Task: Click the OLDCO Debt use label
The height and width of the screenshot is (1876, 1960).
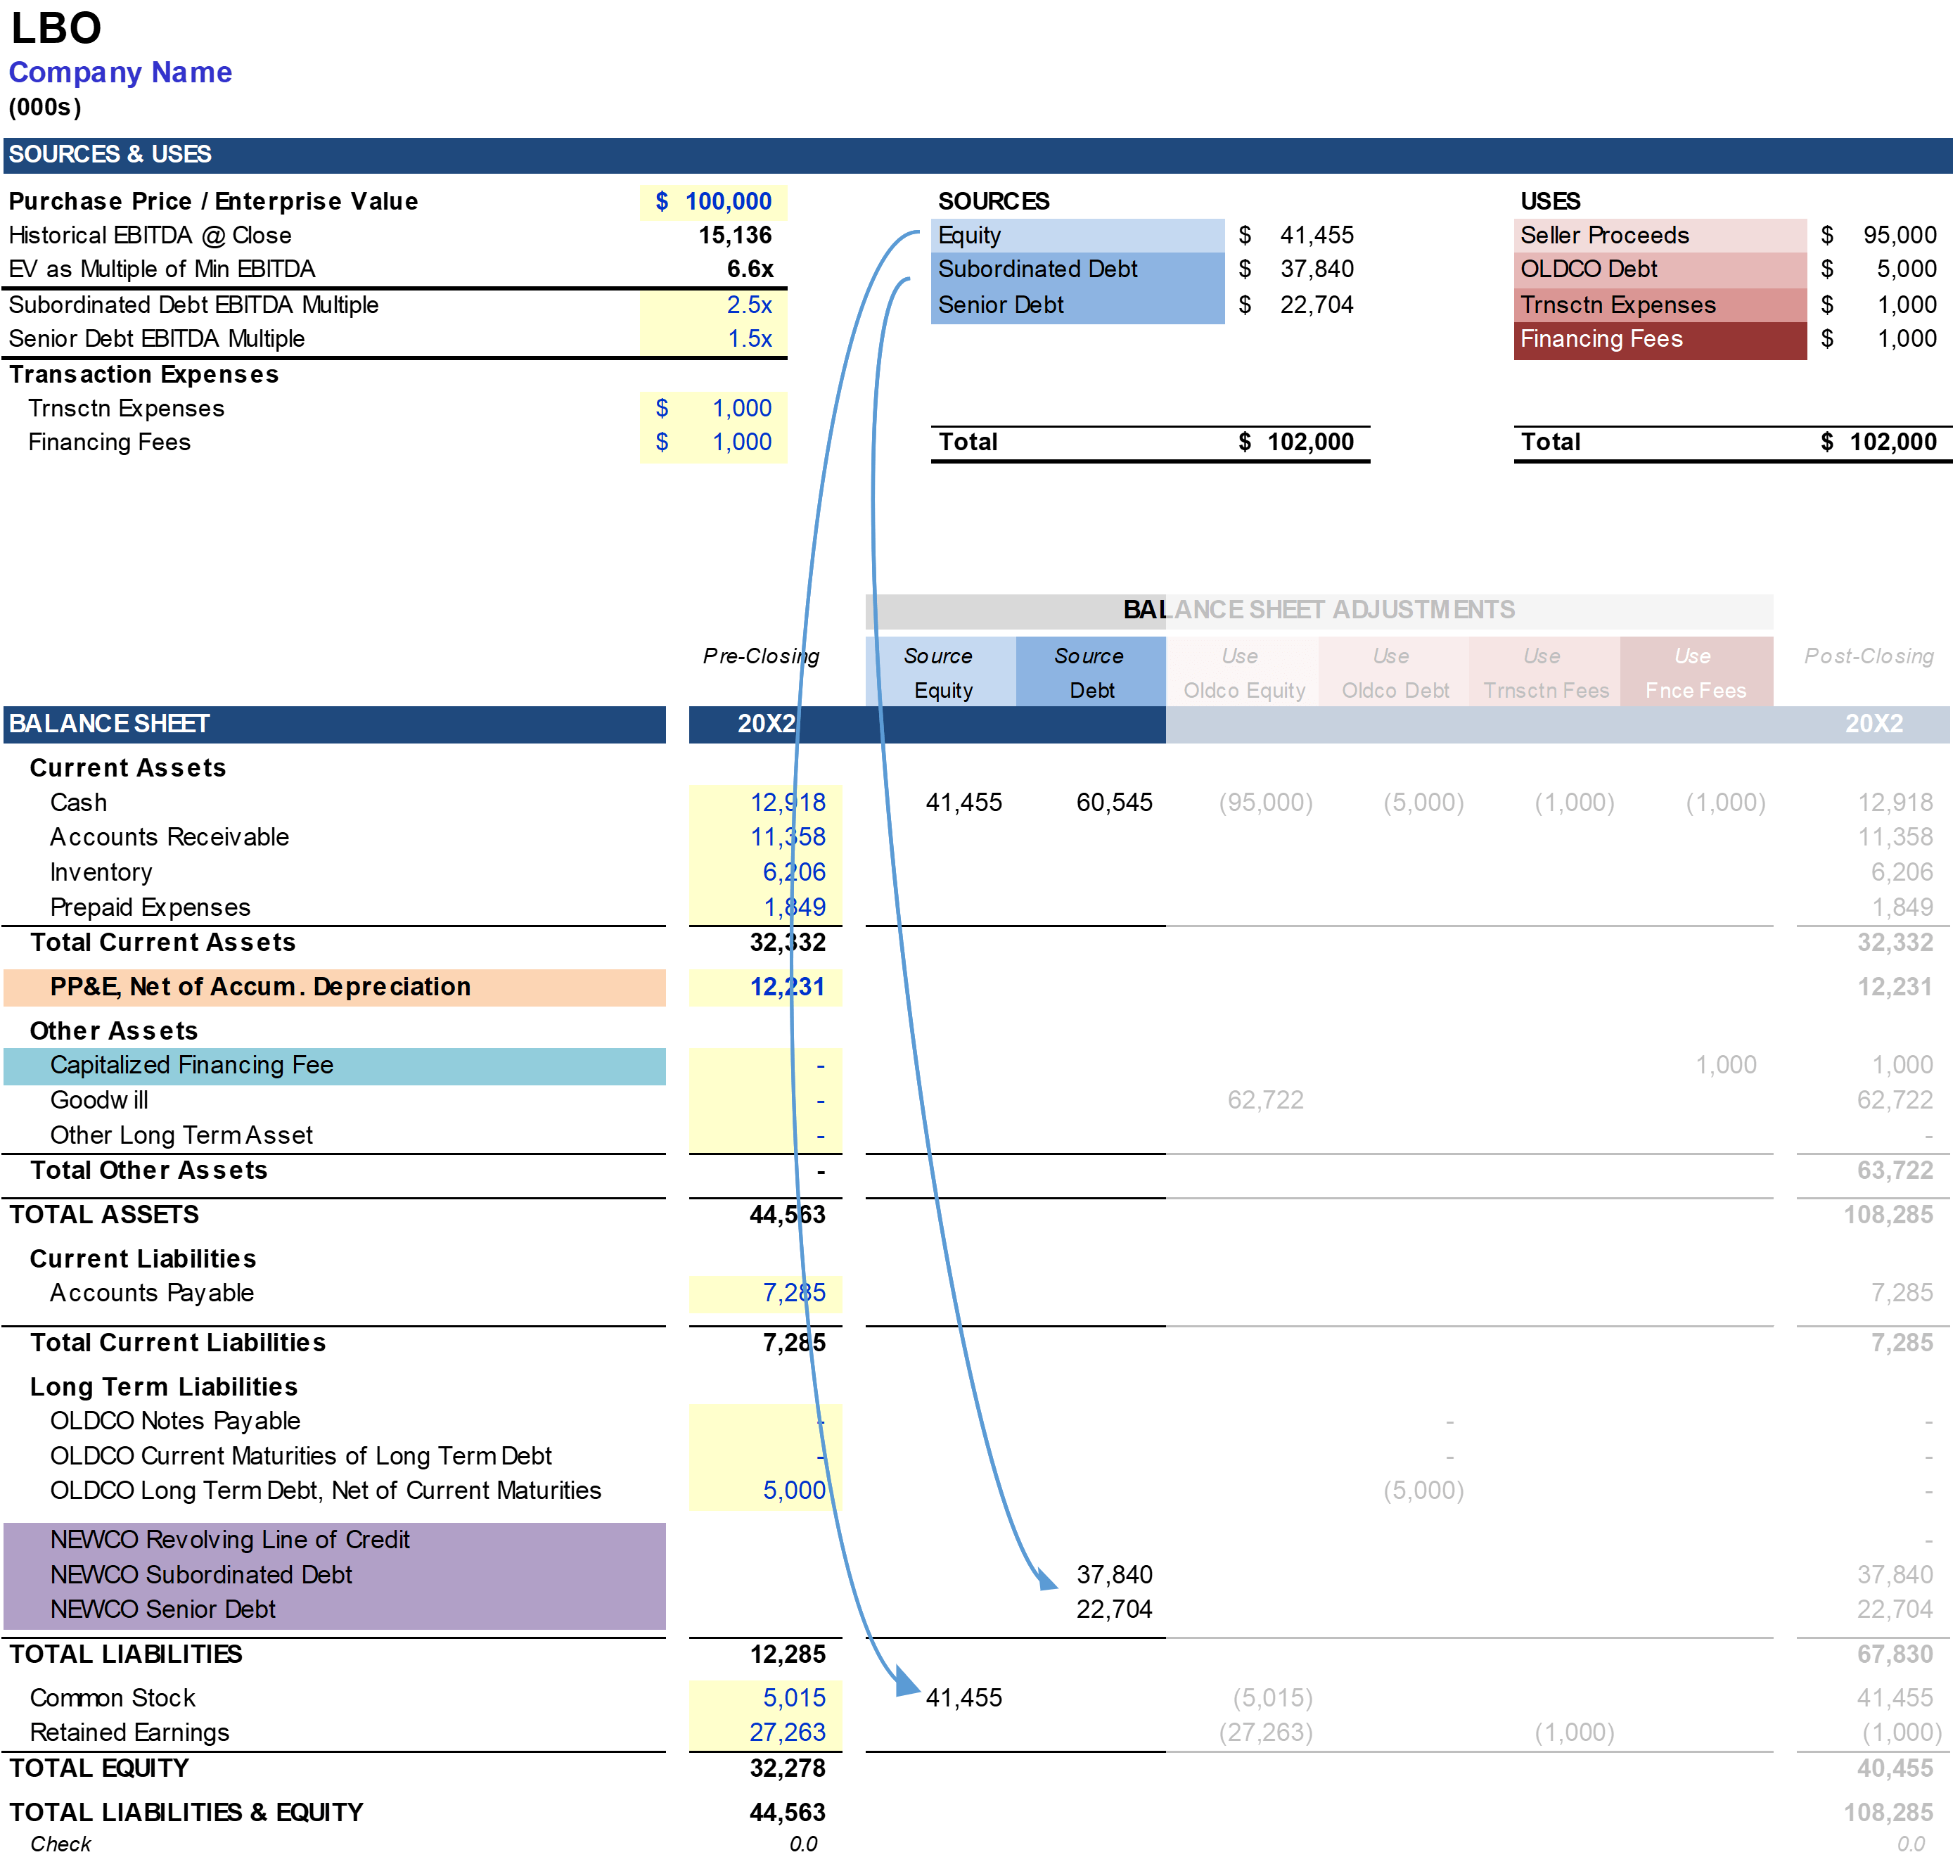Action: tap(1660, 269)
